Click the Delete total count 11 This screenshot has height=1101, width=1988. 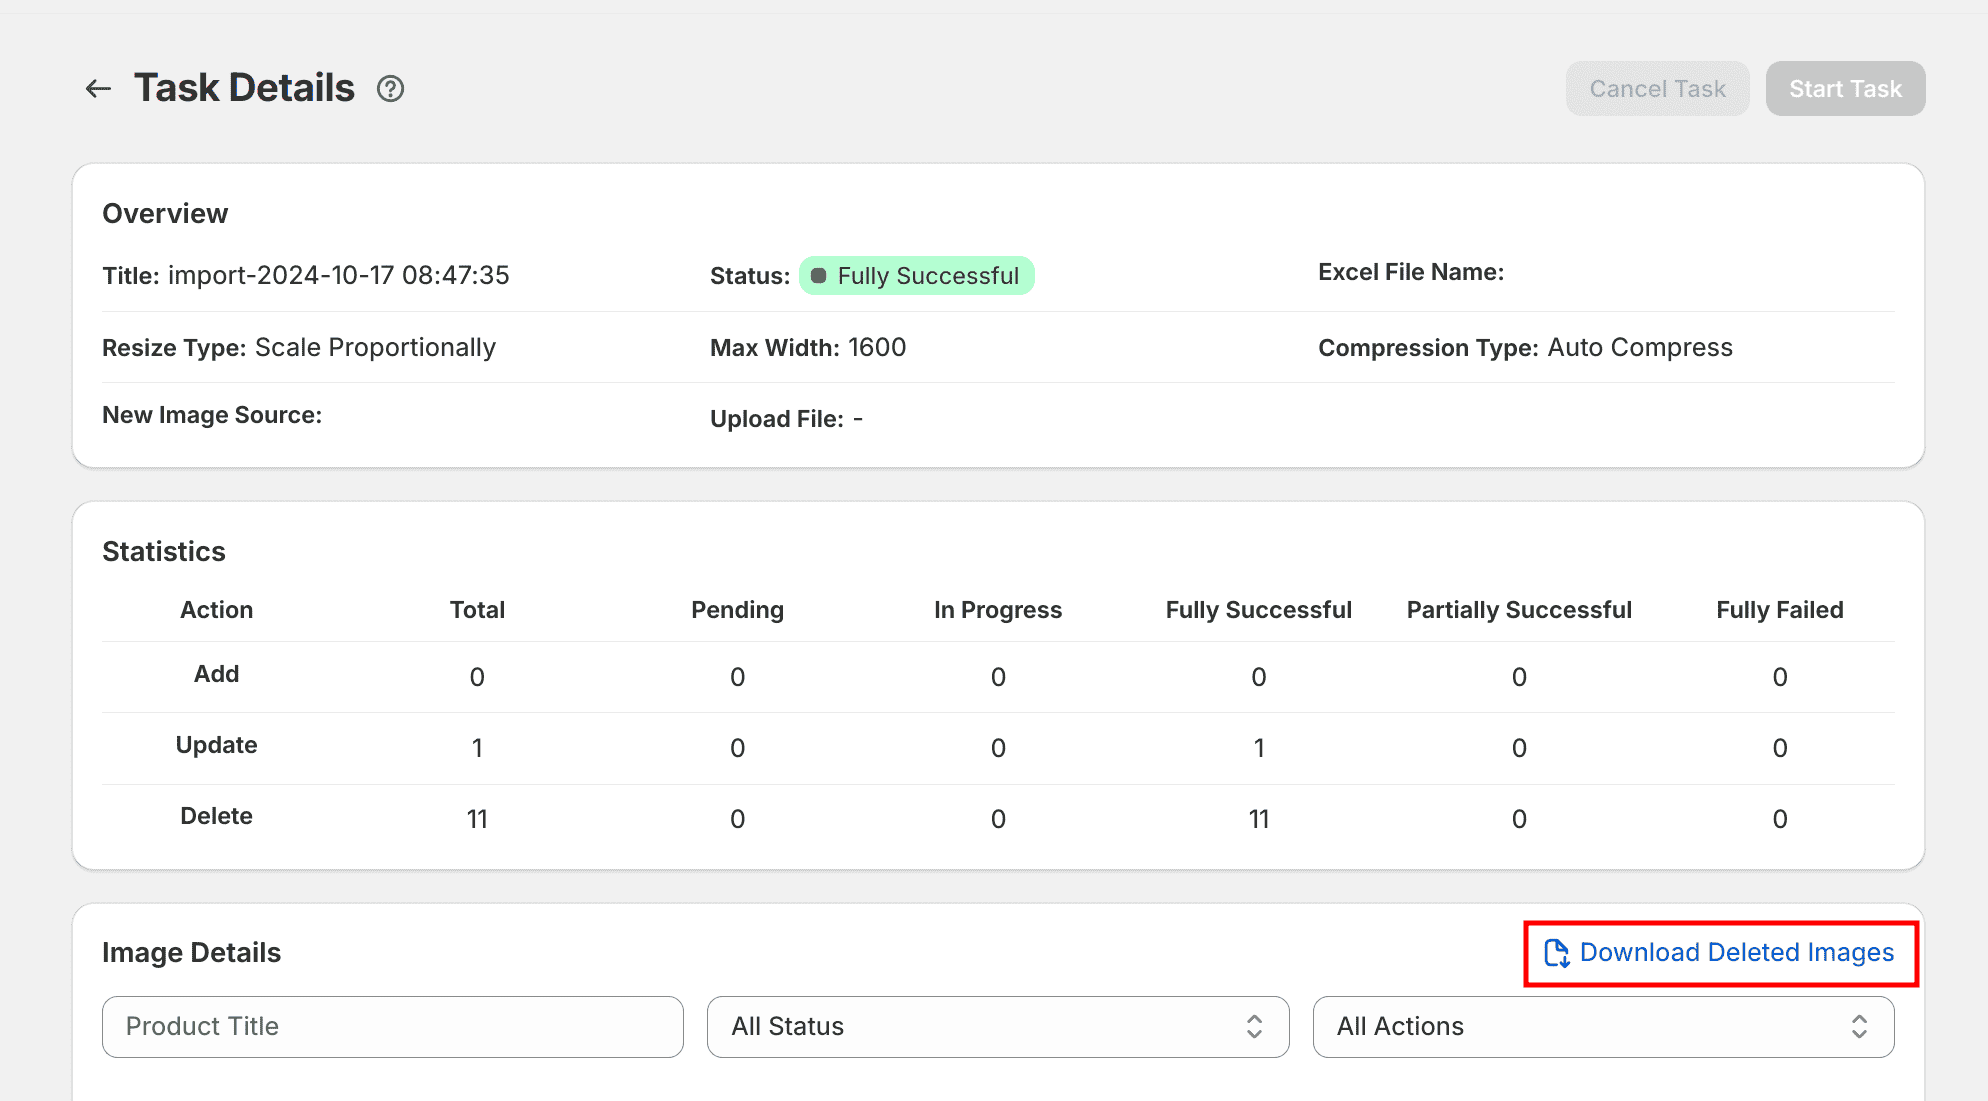pyautogui.click(x=477, y=819)
